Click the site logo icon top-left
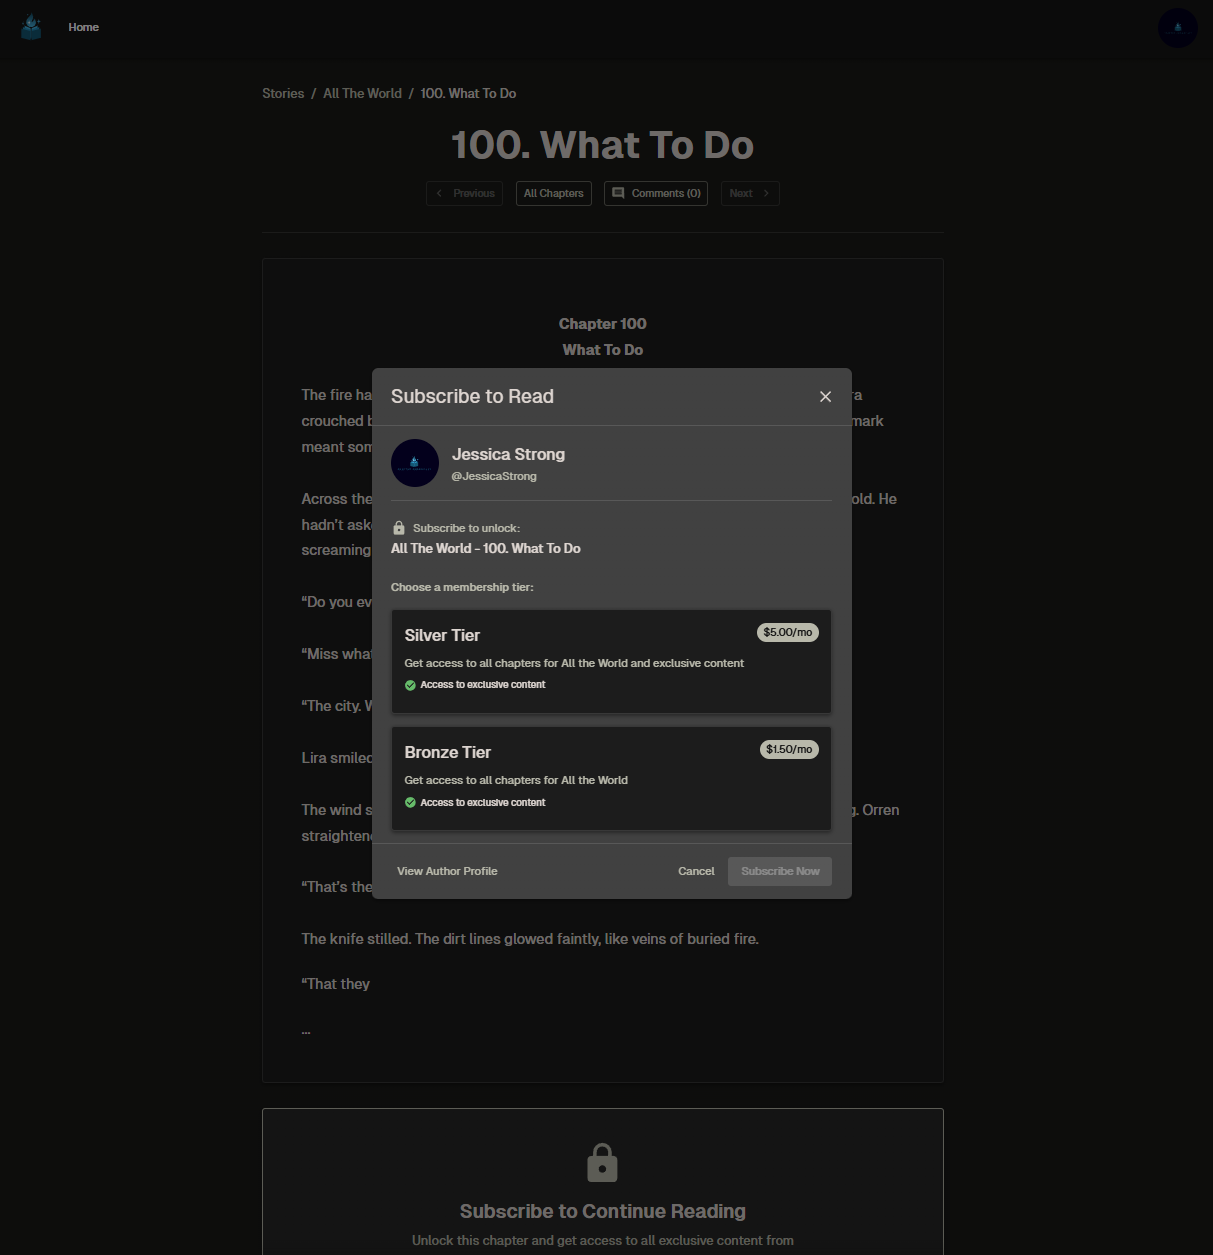1213x1255 pixels. (30, 27)
